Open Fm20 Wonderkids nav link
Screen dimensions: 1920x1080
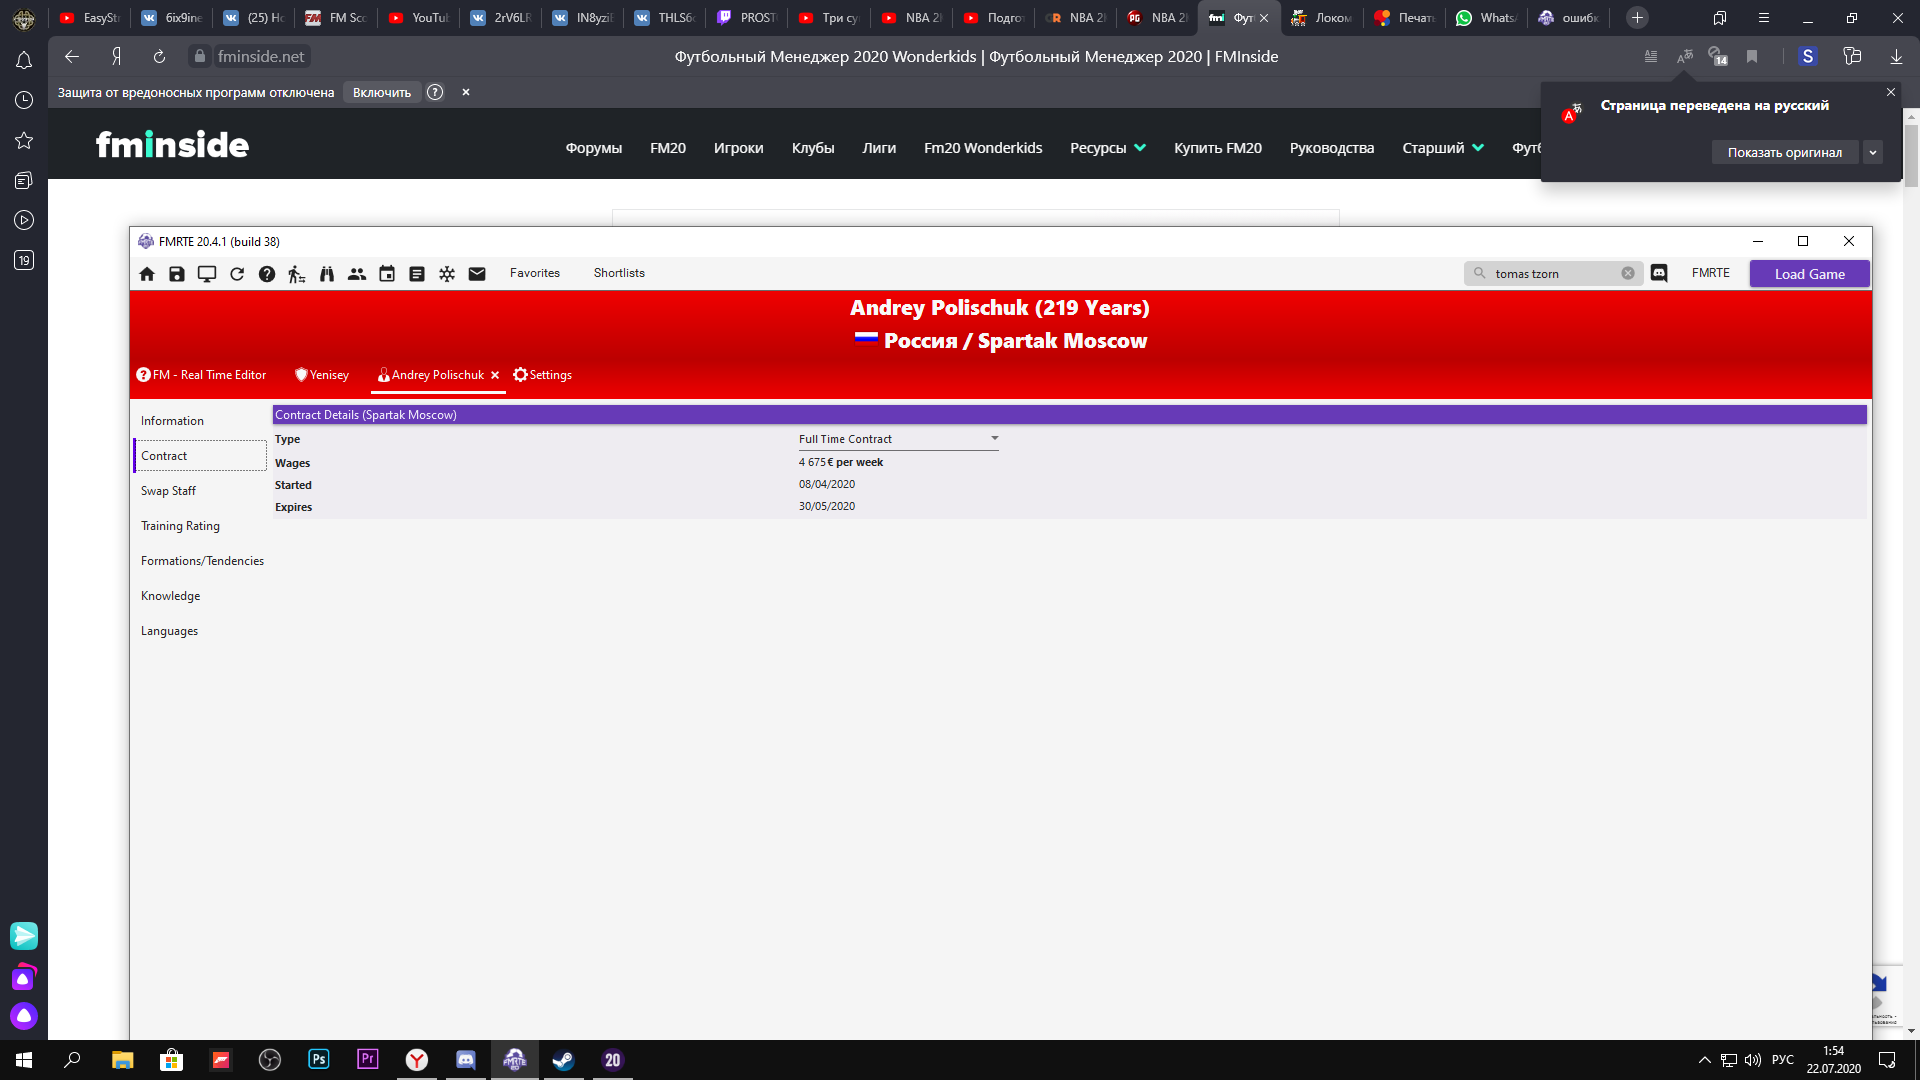(982, 148)
